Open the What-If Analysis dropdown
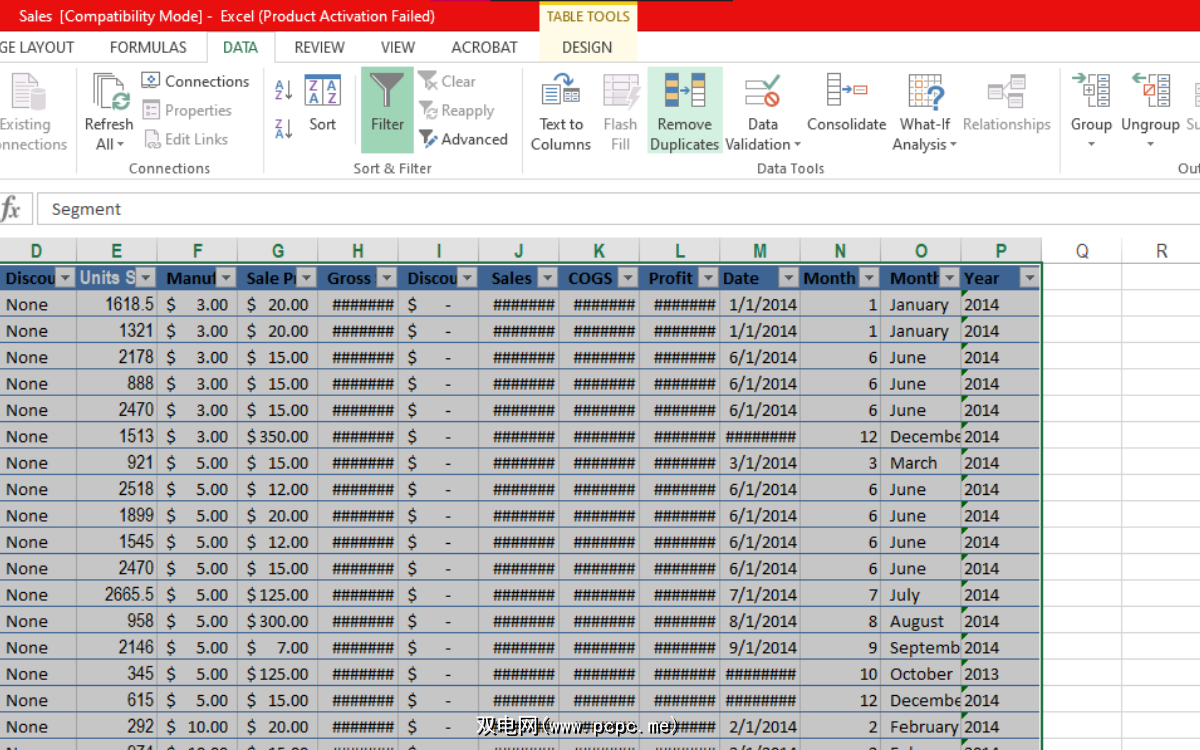Viewport: 1200px width, 750px height. [x=925, y=144]
